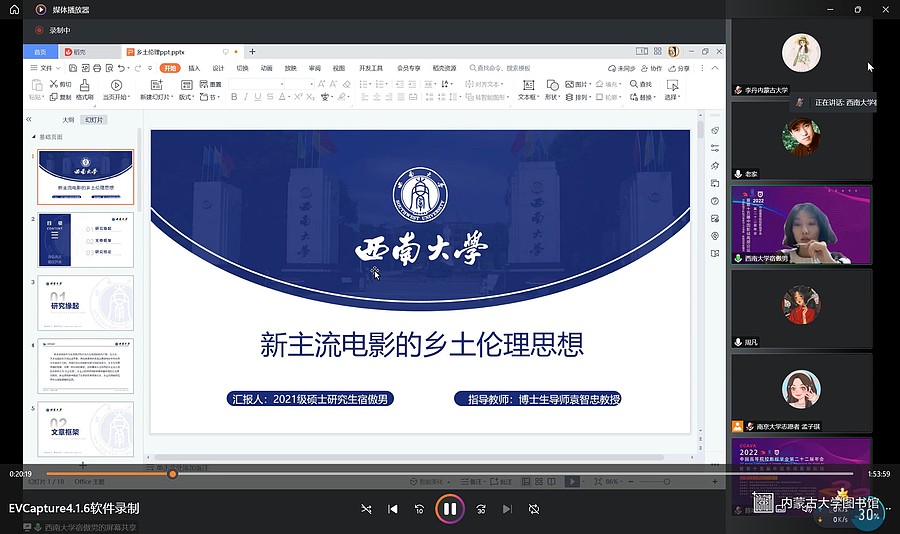Toggle bold formatting
The width and height of the screenshot is (900, 534).
coord(234,97)
